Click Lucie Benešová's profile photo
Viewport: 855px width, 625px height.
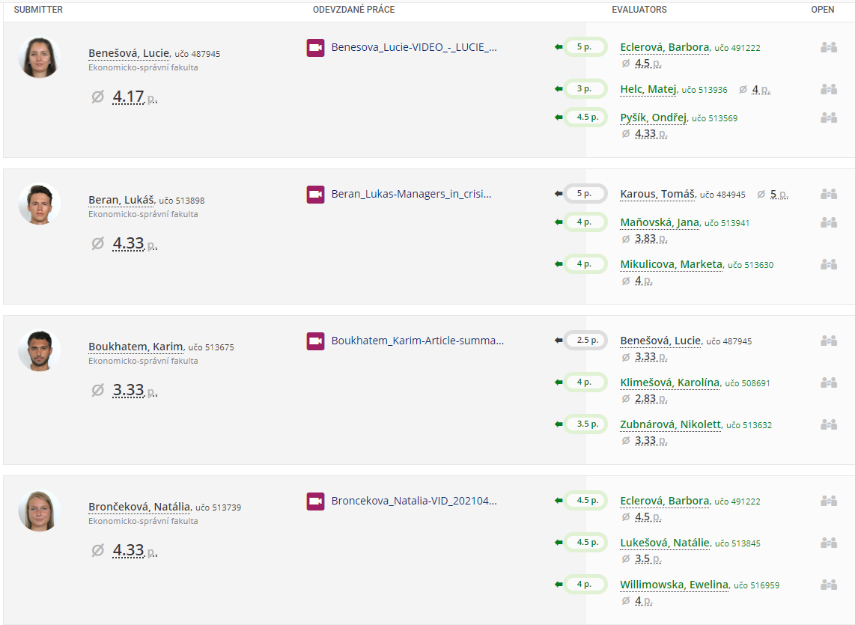tap(40, 58)
